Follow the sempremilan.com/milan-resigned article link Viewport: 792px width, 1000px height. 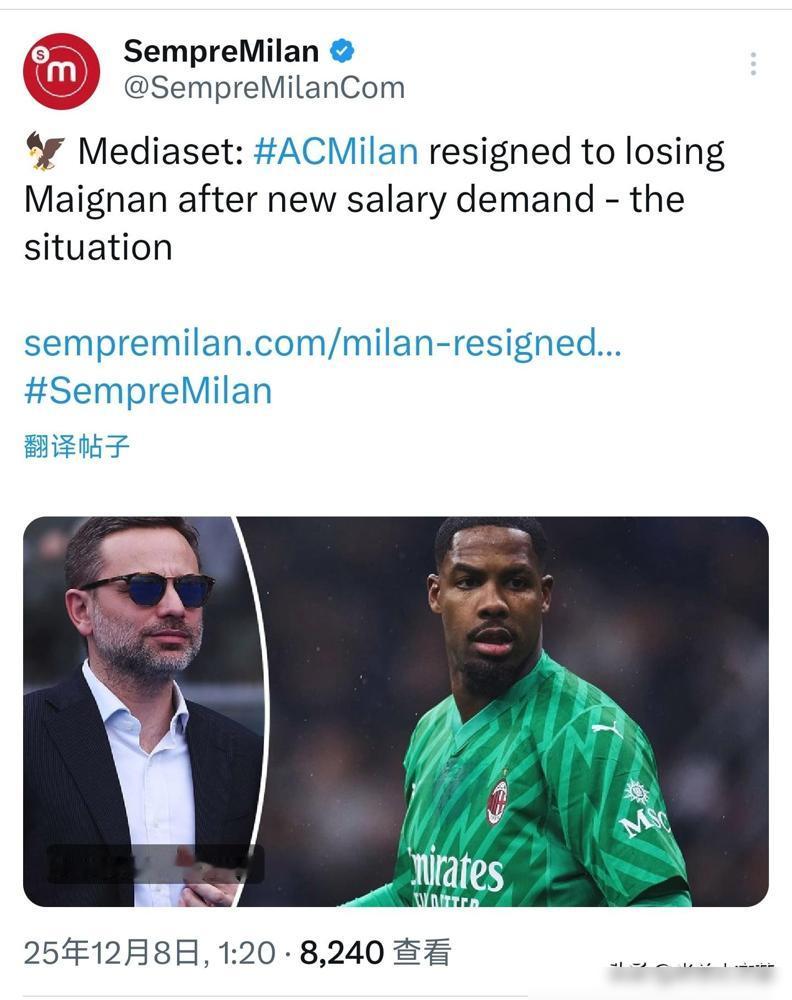pyautogui.click(x=322, y=343)
